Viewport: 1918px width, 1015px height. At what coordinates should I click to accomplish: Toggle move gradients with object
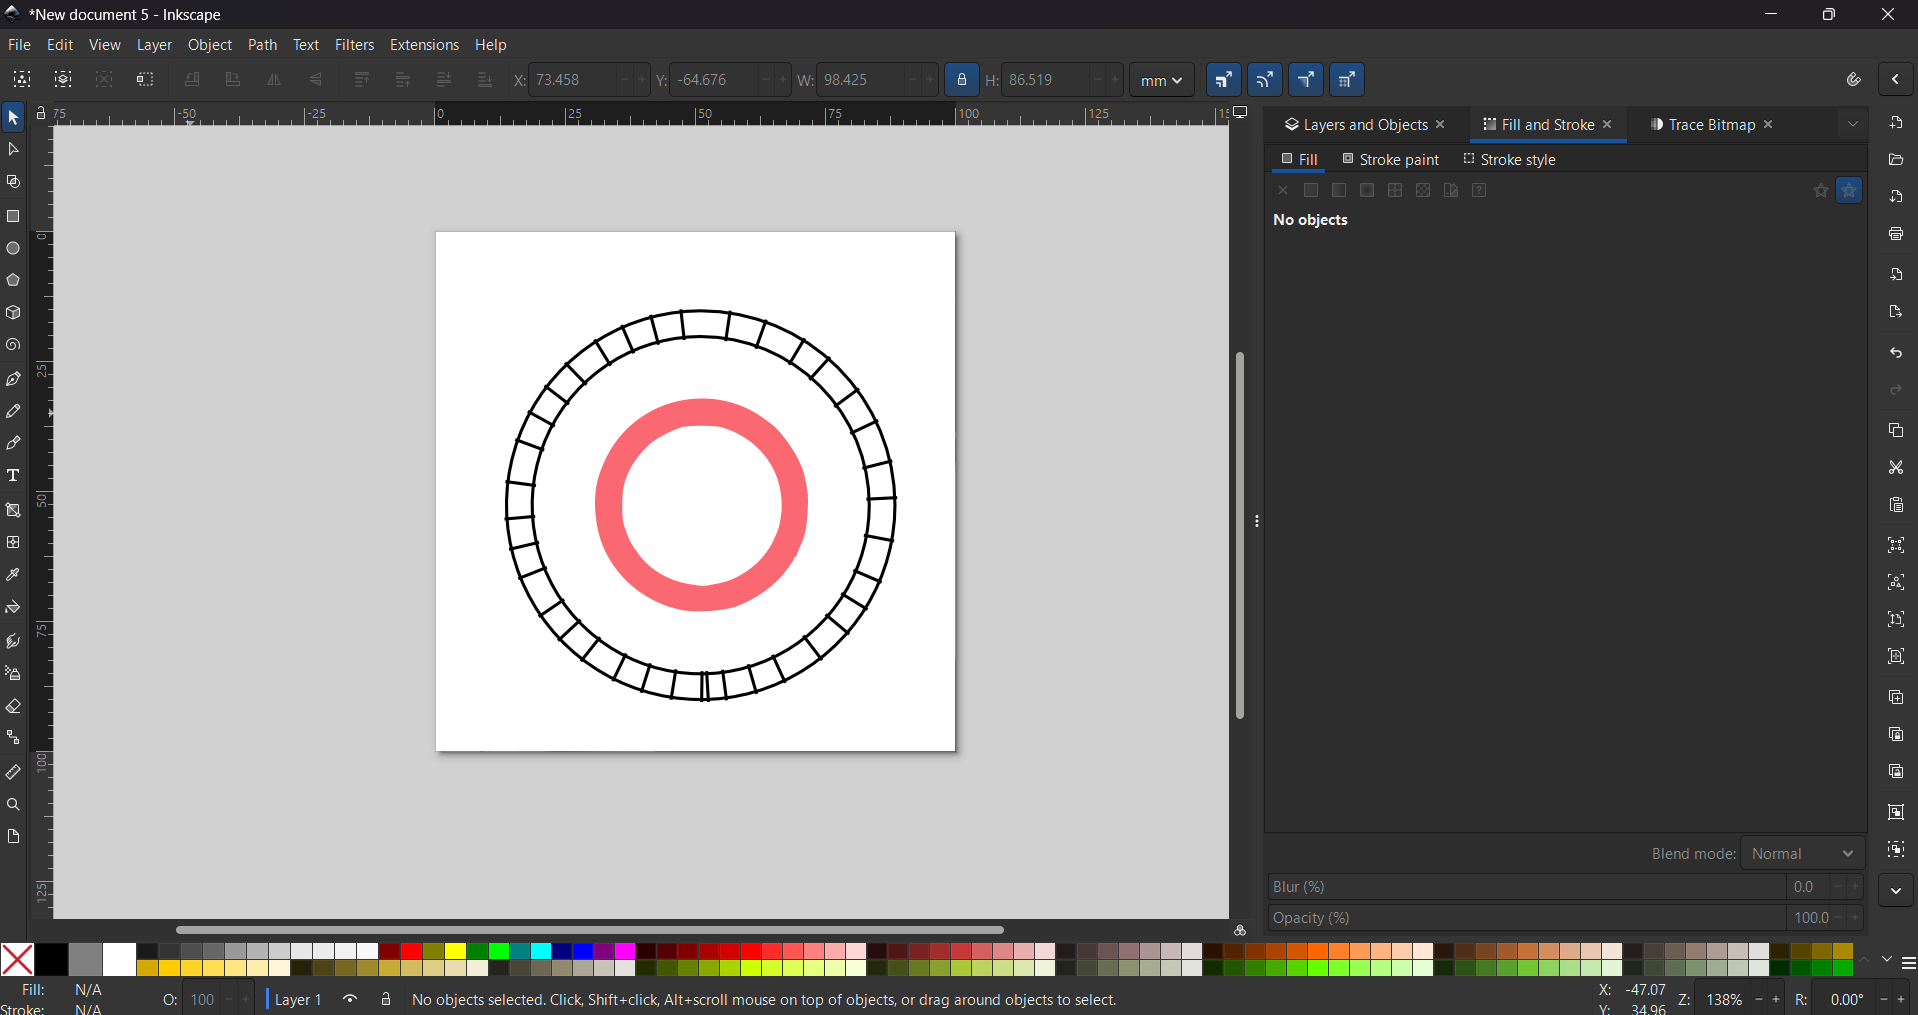(1306, 80)
